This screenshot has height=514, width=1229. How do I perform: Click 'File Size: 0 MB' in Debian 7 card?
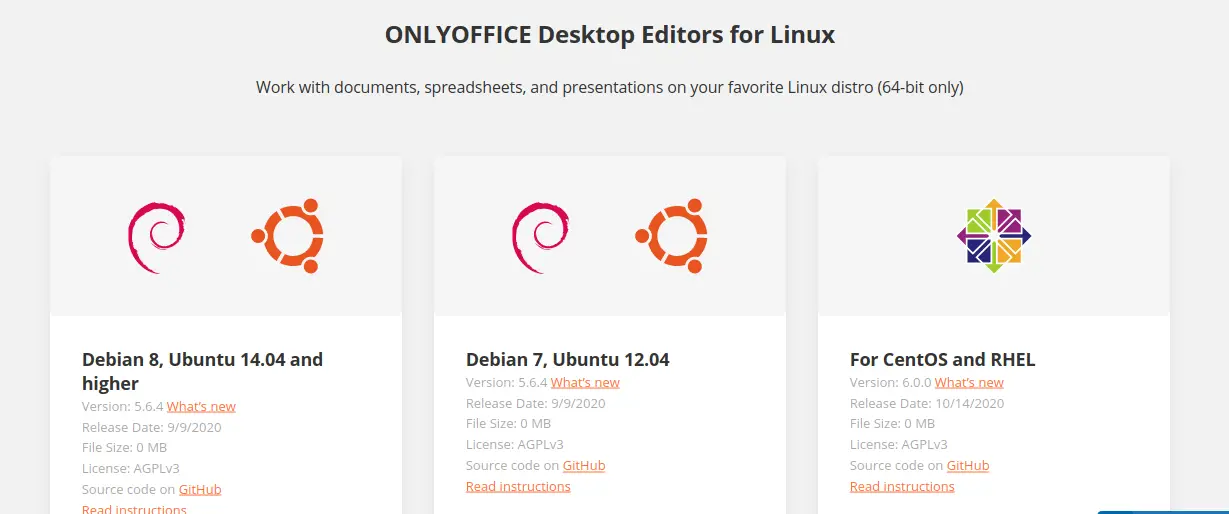pyautogui.click(x=509, y=424)
